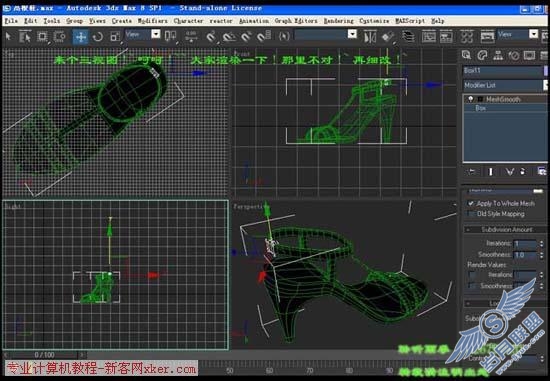The image size is (550, 381).
Task: Click the Iterations value field
Action: pos(525,243)
